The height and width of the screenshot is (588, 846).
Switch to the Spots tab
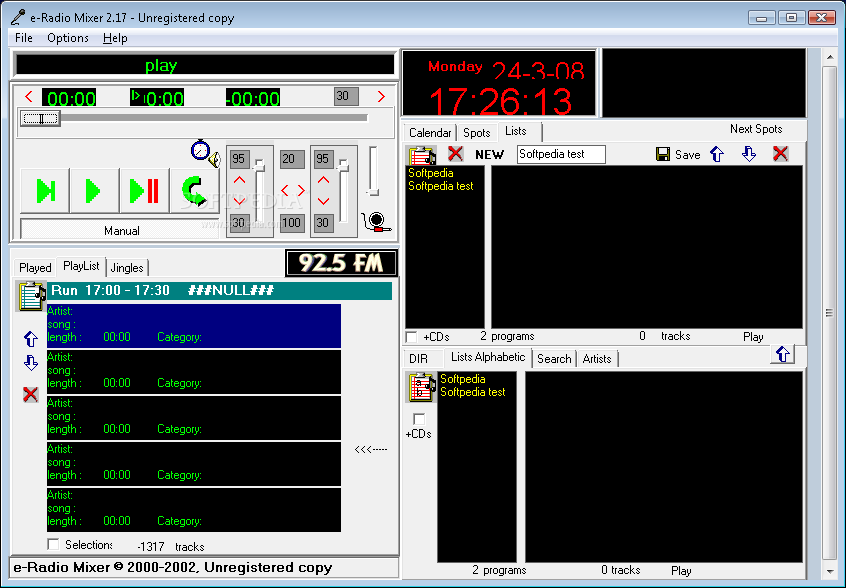(476, 133)
